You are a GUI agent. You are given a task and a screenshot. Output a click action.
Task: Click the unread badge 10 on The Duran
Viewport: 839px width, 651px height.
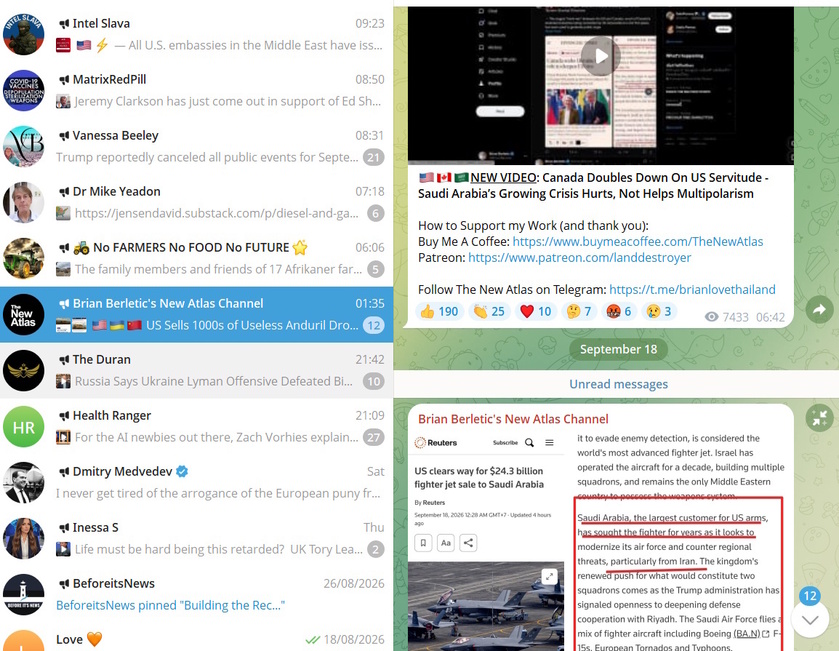pyautogui.click(x=373, y=381)
